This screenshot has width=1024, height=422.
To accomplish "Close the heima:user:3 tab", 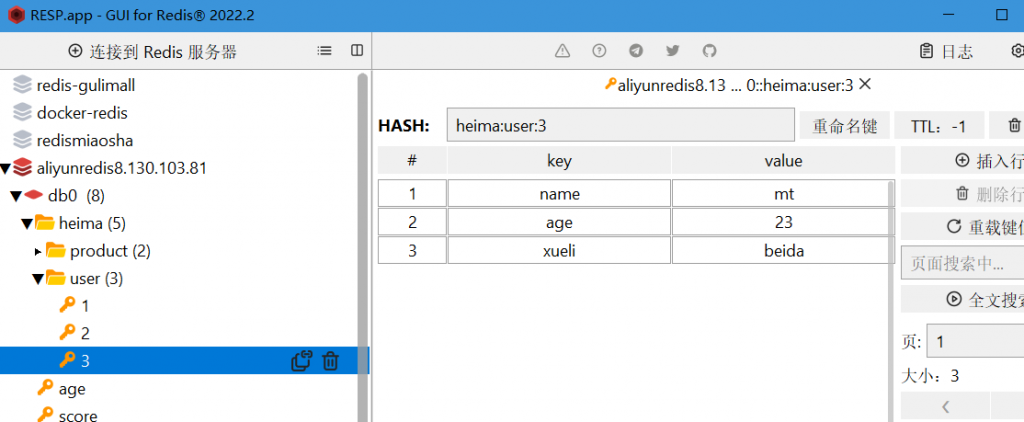I will pyautogui.click(x=865, y=85).
